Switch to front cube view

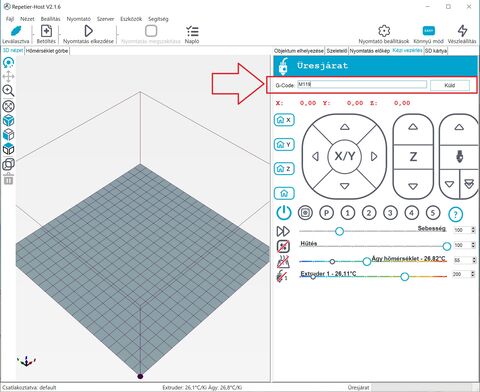[8, 134]
